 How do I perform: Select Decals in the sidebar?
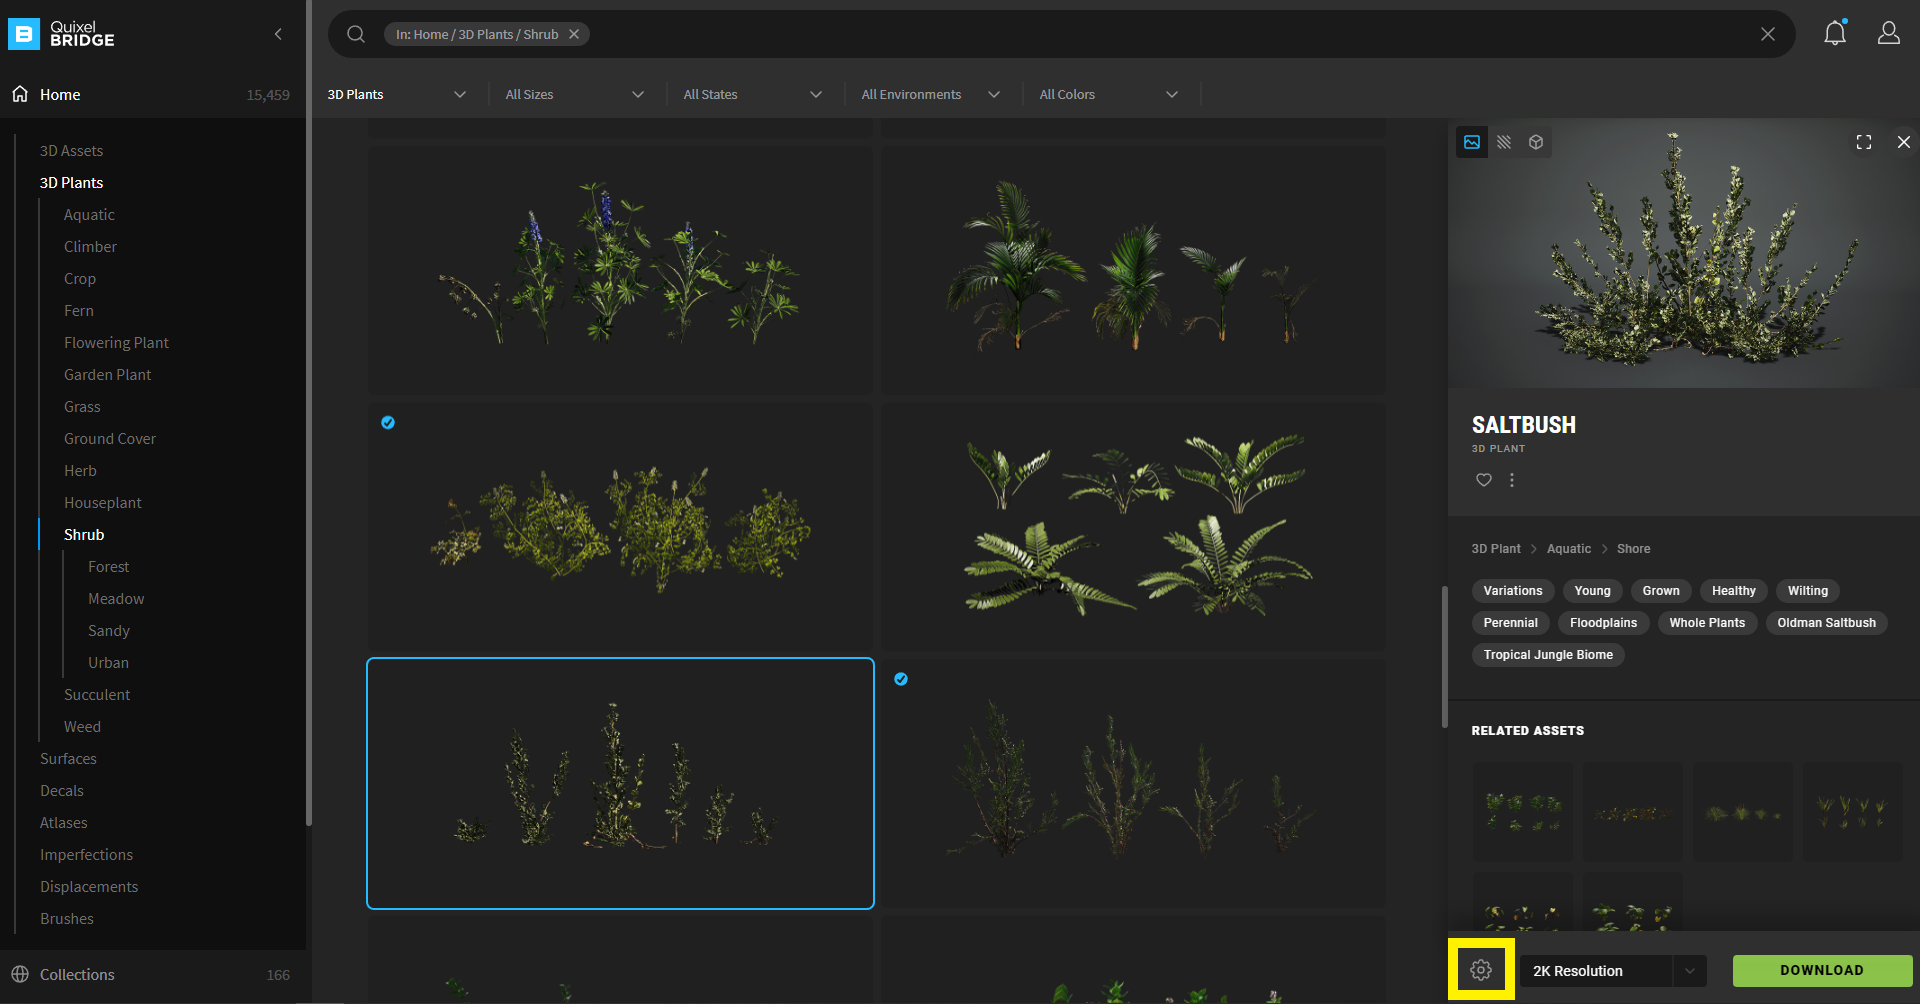pyautogui.click(x=62, y=791)
